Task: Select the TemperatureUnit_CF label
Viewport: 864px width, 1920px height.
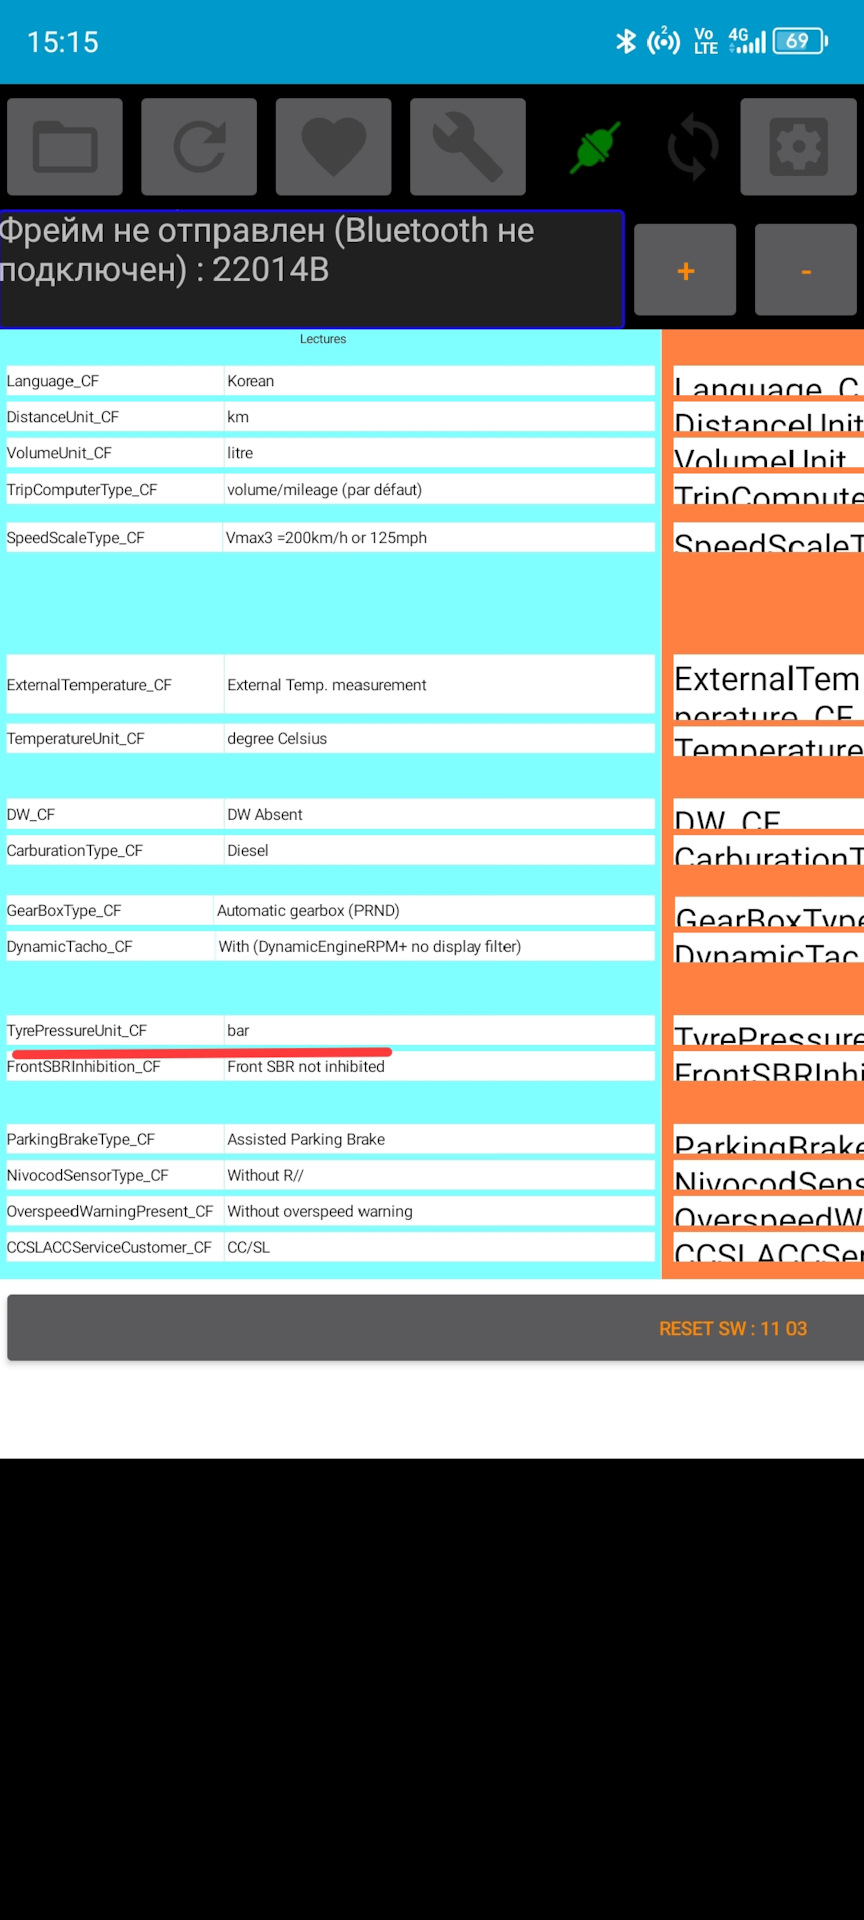Action: [76, 739]
